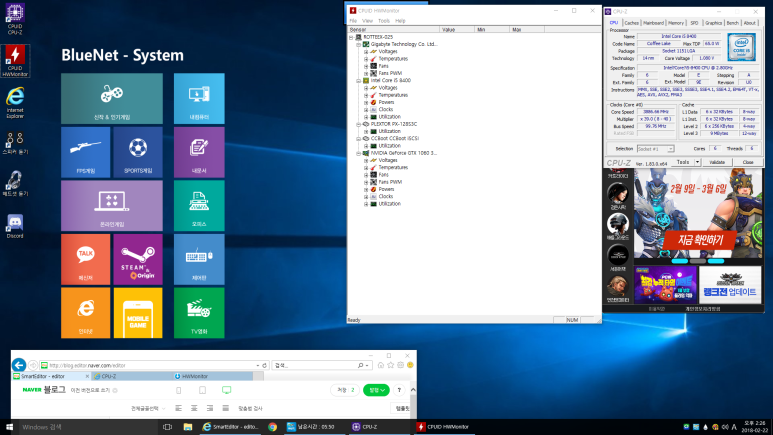Open HWMonitor View menu
This screenshot has width=773, height=435.
click(367, 21)
